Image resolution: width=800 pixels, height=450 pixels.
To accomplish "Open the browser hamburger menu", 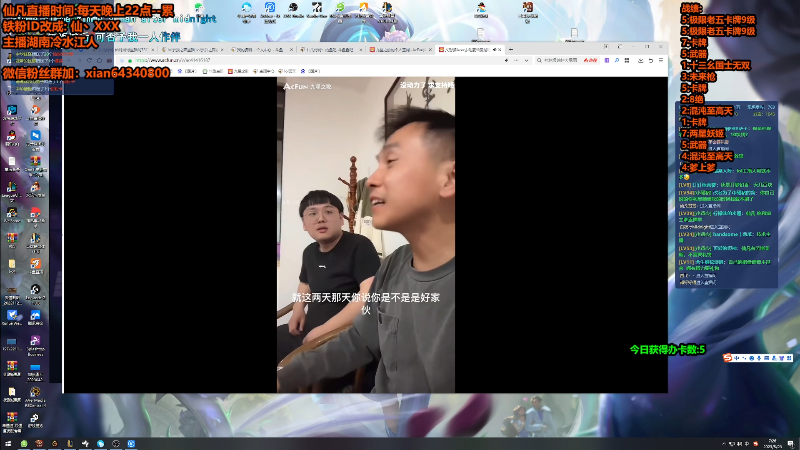I will tap(661, 60).
